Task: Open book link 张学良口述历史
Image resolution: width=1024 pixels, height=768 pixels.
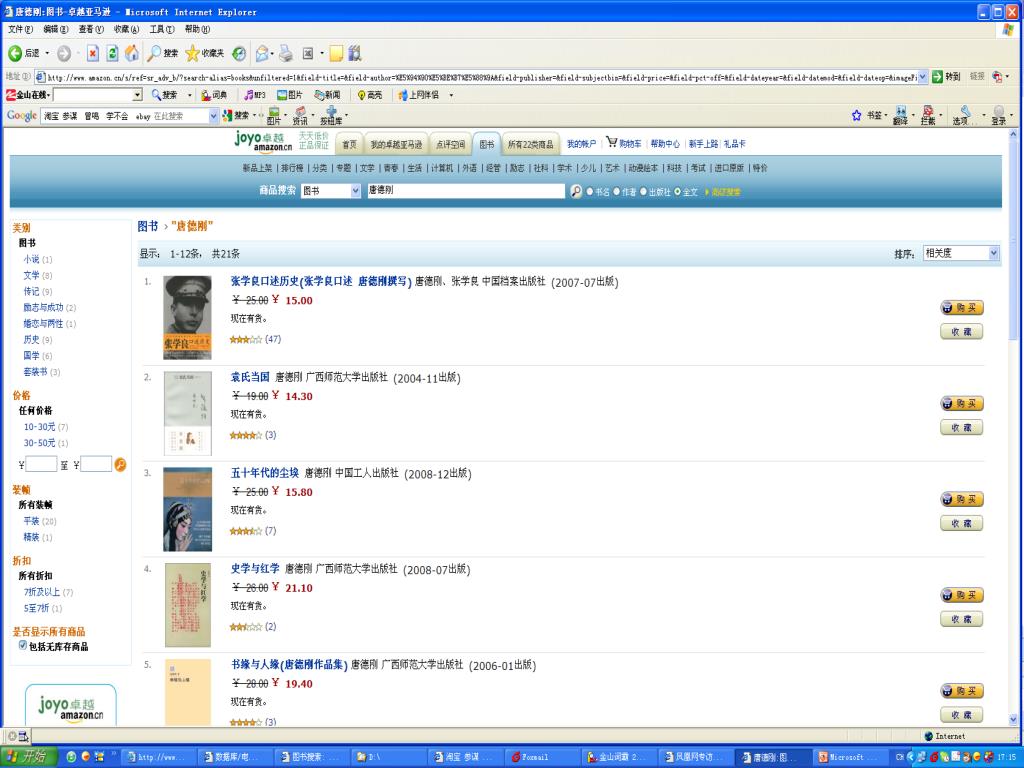Action: tap(321, 281)
